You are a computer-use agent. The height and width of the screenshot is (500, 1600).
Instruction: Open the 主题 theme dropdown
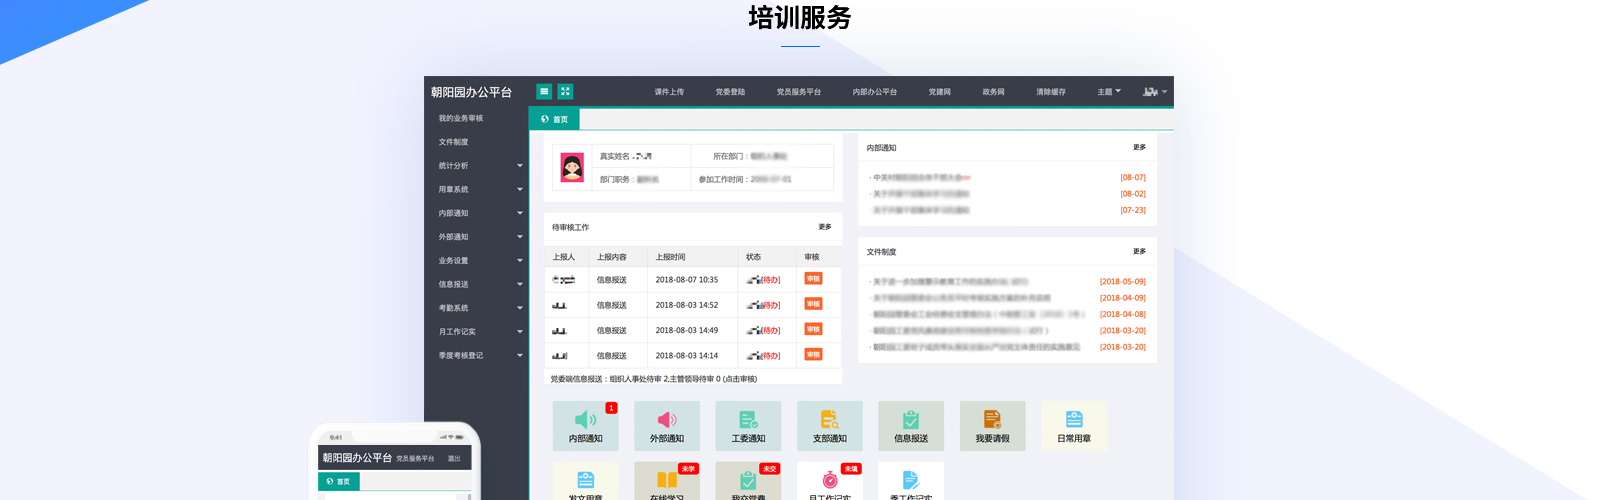point(1109,92)
